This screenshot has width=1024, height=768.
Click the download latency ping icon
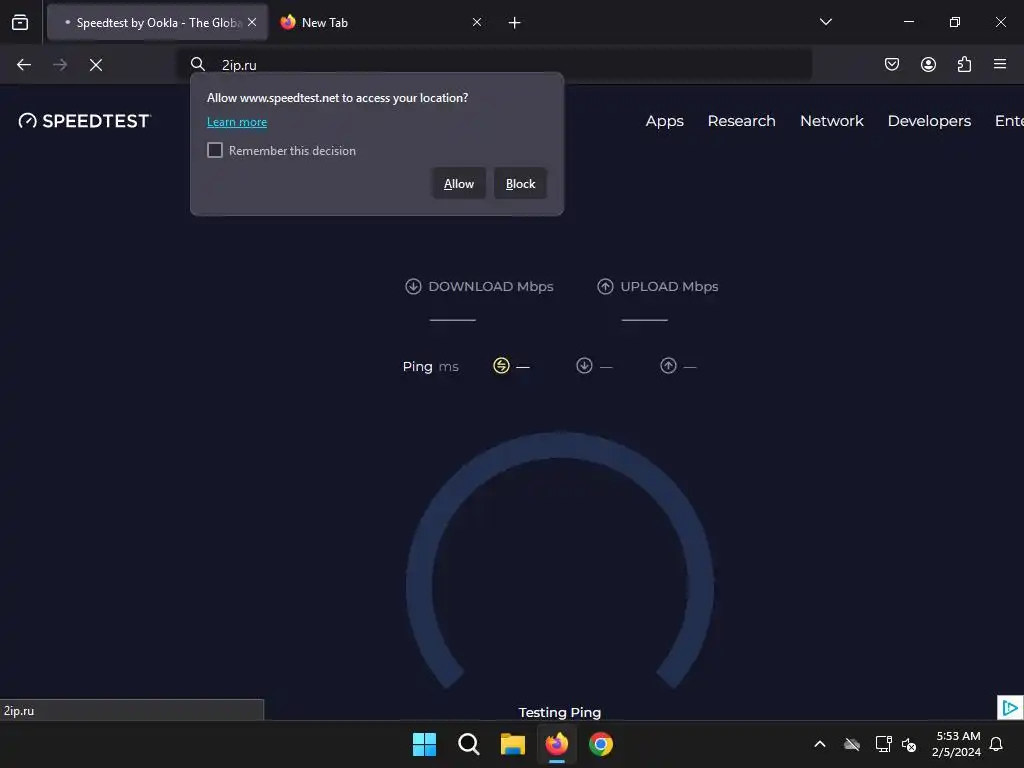pos(584,366)
